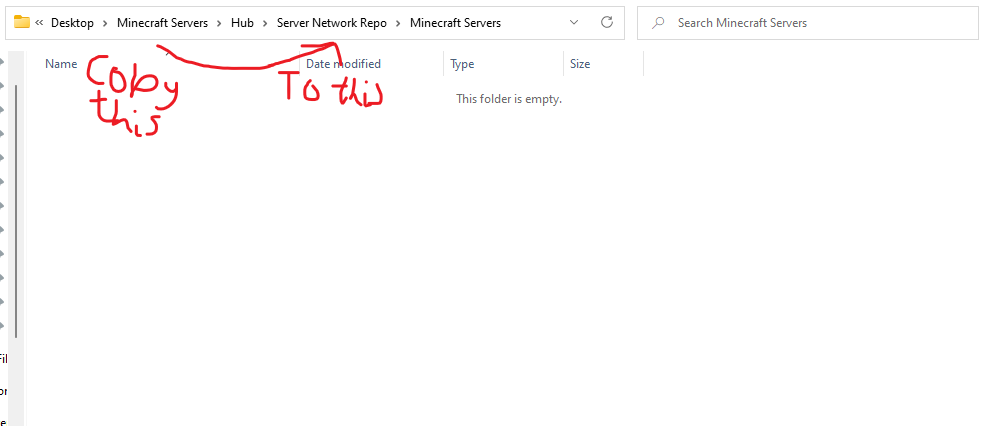Open the first Minecraft Servers breadcrumb segment
Screen dimensions: 984x426
162,23
